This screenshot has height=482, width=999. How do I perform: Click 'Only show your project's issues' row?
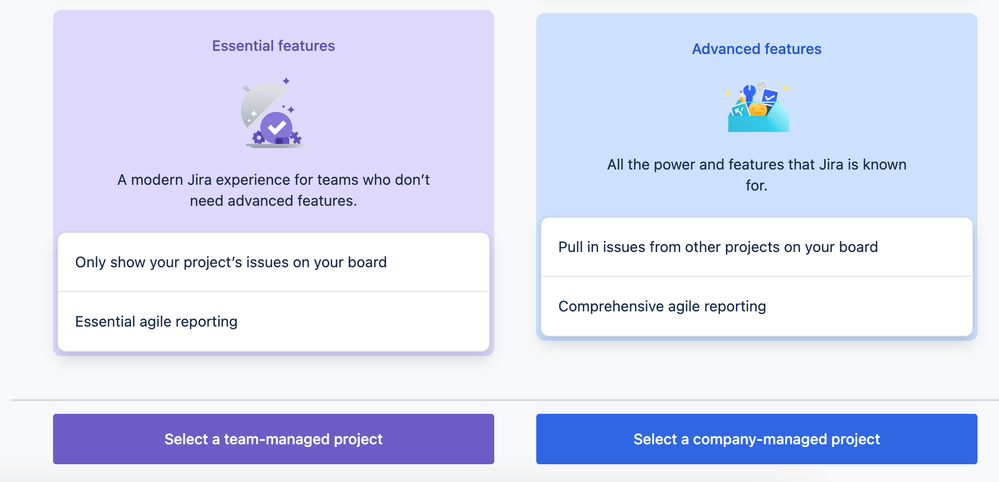pos(273,262)
